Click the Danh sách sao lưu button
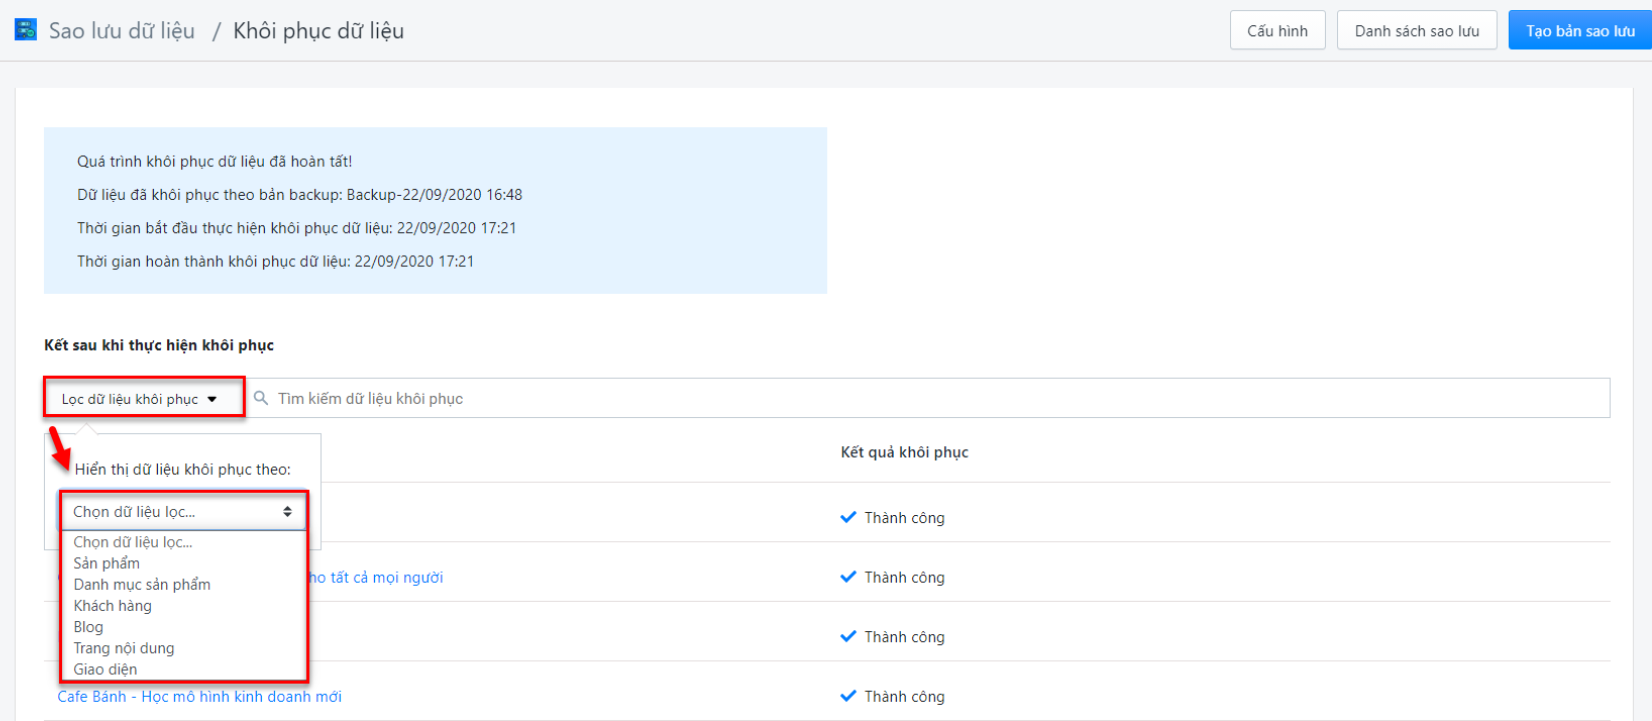Screen dimensions: 1652x721 click(x=1416, y=31)
